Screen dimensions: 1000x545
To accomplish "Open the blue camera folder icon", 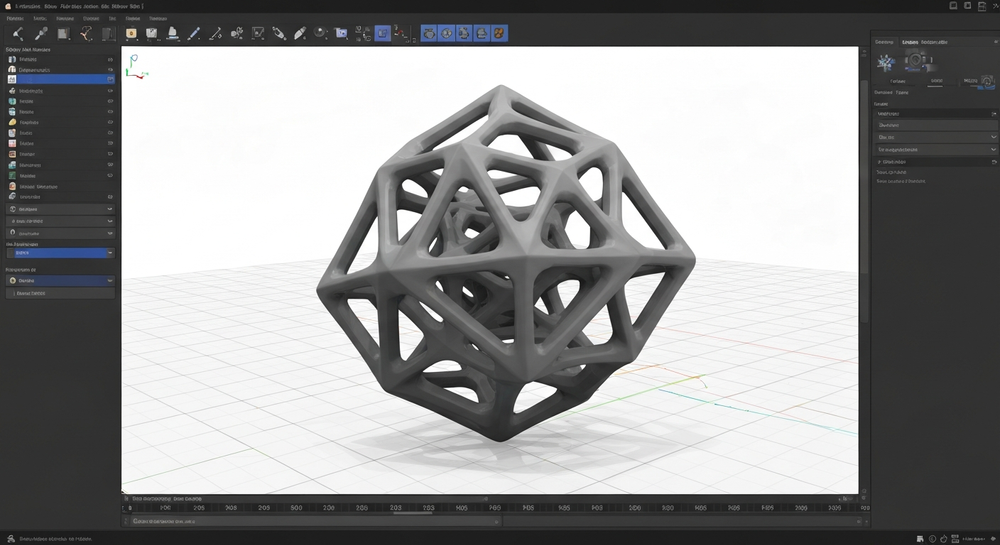I will (341, 34).
